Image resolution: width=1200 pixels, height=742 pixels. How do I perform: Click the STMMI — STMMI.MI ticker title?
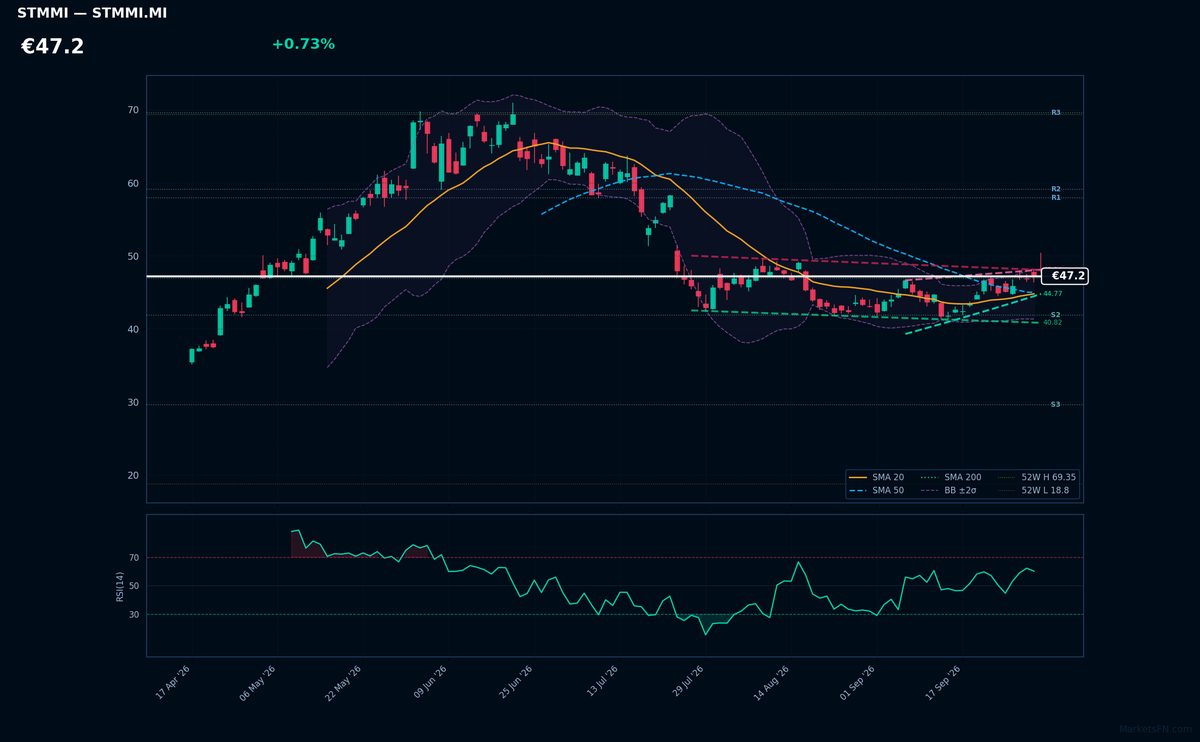point(92,13)
